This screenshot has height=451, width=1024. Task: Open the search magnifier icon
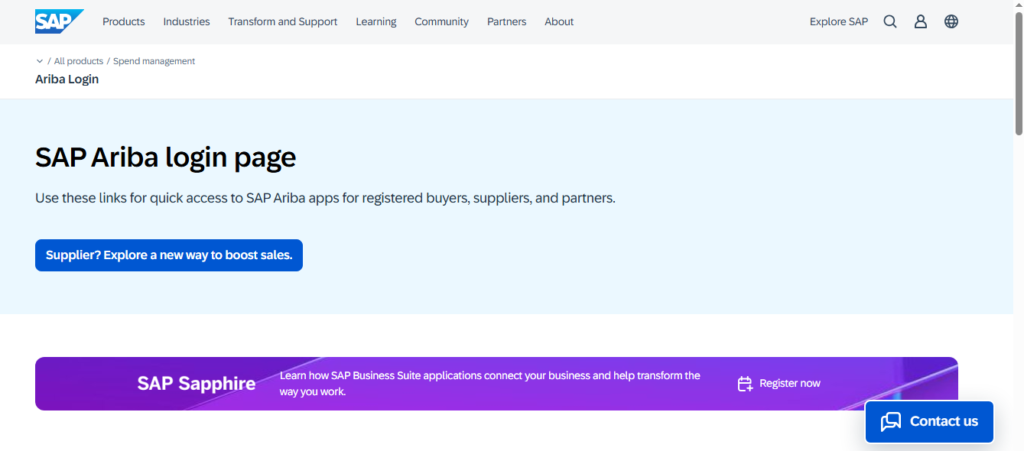tap(890, 22)
